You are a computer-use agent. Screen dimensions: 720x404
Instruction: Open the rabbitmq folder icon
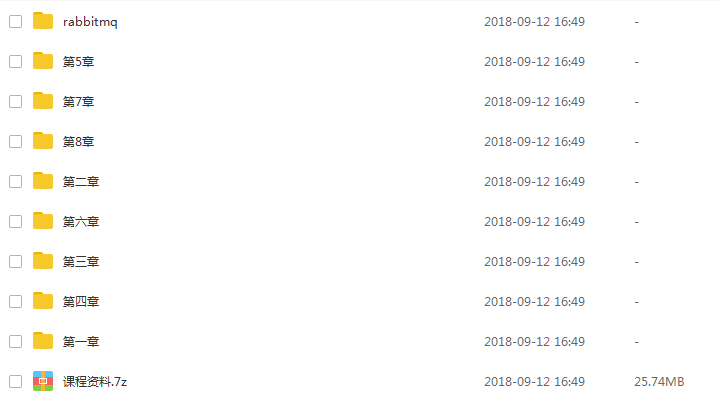pyautogui.click(x=43, y=21)
